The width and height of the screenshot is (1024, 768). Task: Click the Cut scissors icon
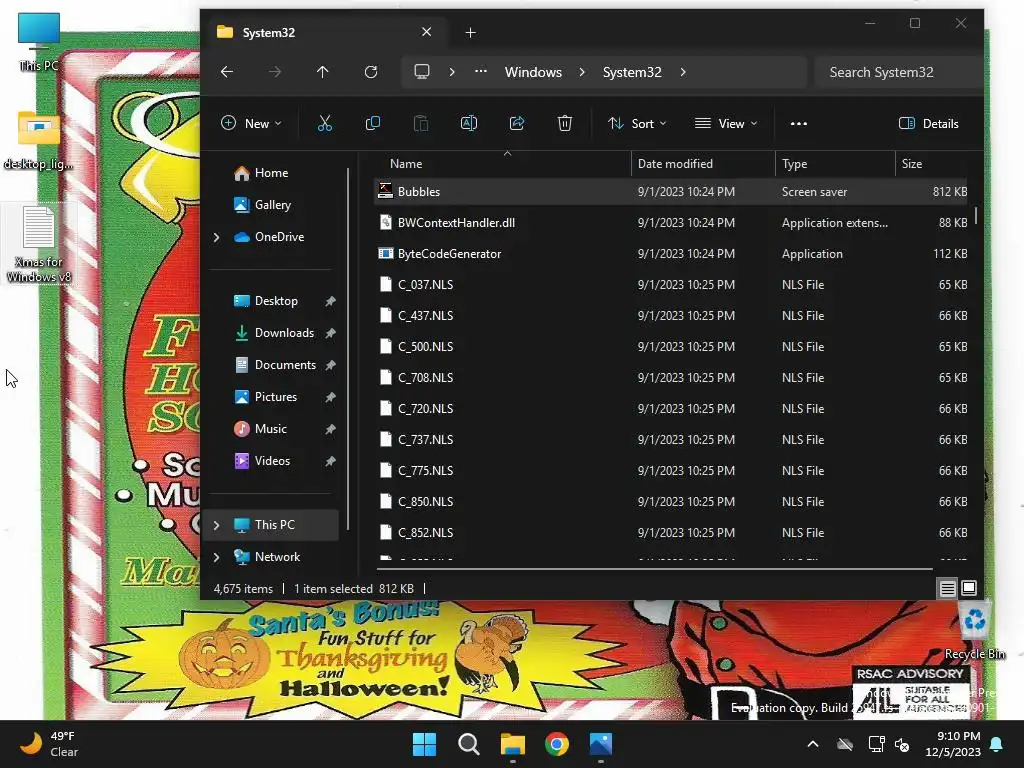(x=325, y=123)
